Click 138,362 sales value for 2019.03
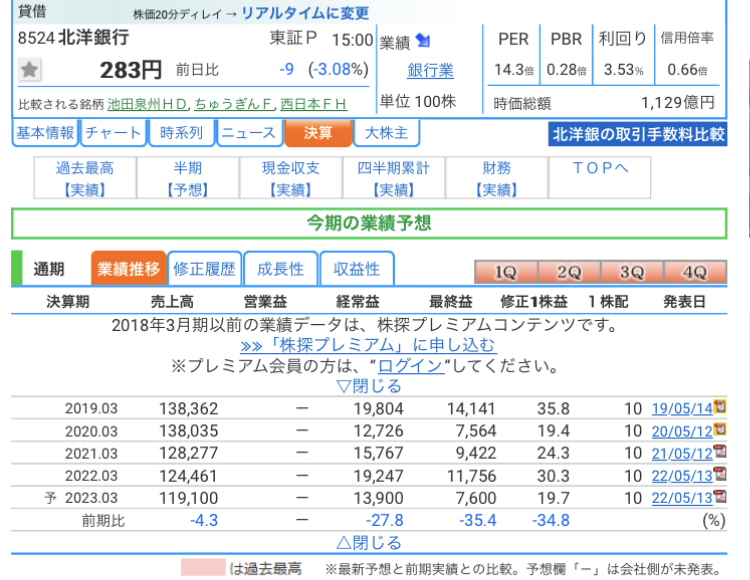 coord(188,409)
